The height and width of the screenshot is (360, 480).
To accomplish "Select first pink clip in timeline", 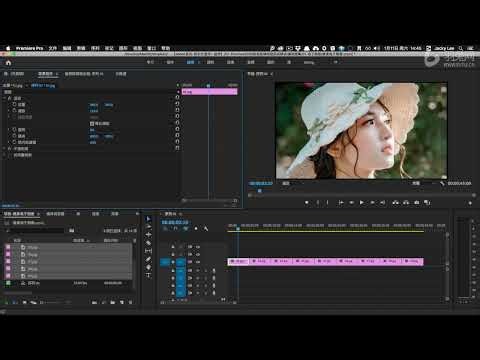I will point(238,262).
